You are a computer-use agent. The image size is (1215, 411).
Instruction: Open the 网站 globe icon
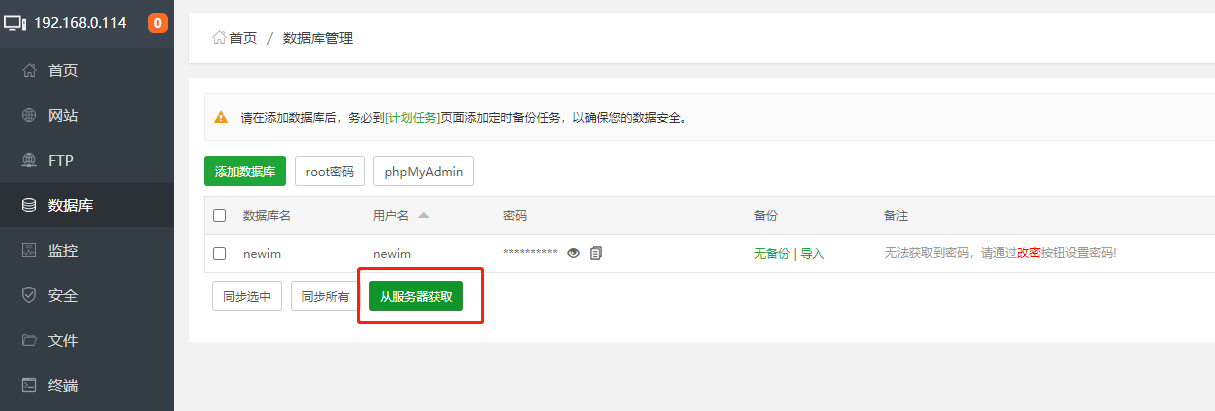point(29,115)
